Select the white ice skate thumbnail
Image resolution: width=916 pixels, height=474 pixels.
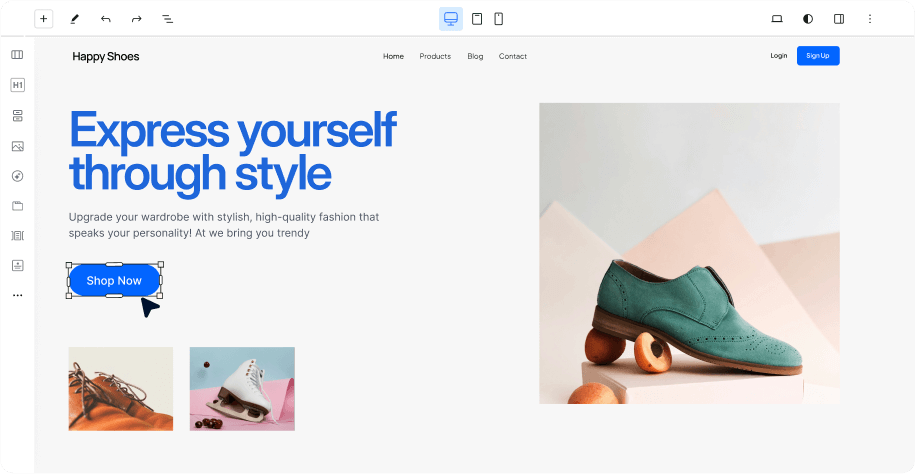point(242,389)
